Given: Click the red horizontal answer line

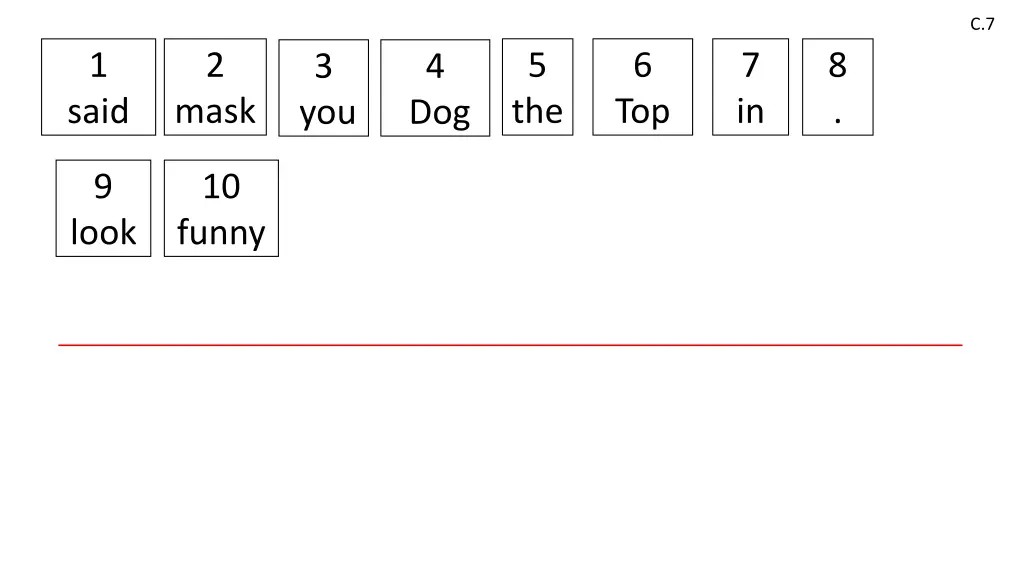Looking at the screenshot, I should coord(510,344).
